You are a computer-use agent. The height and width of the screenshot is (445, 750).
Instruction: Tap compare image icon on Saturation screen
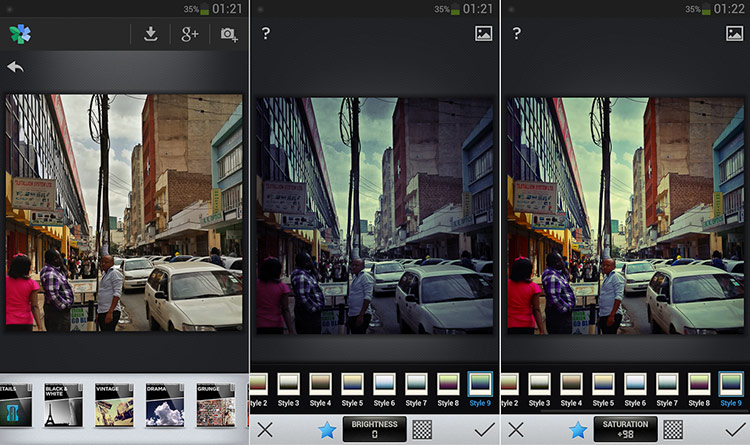click(734, 33)
